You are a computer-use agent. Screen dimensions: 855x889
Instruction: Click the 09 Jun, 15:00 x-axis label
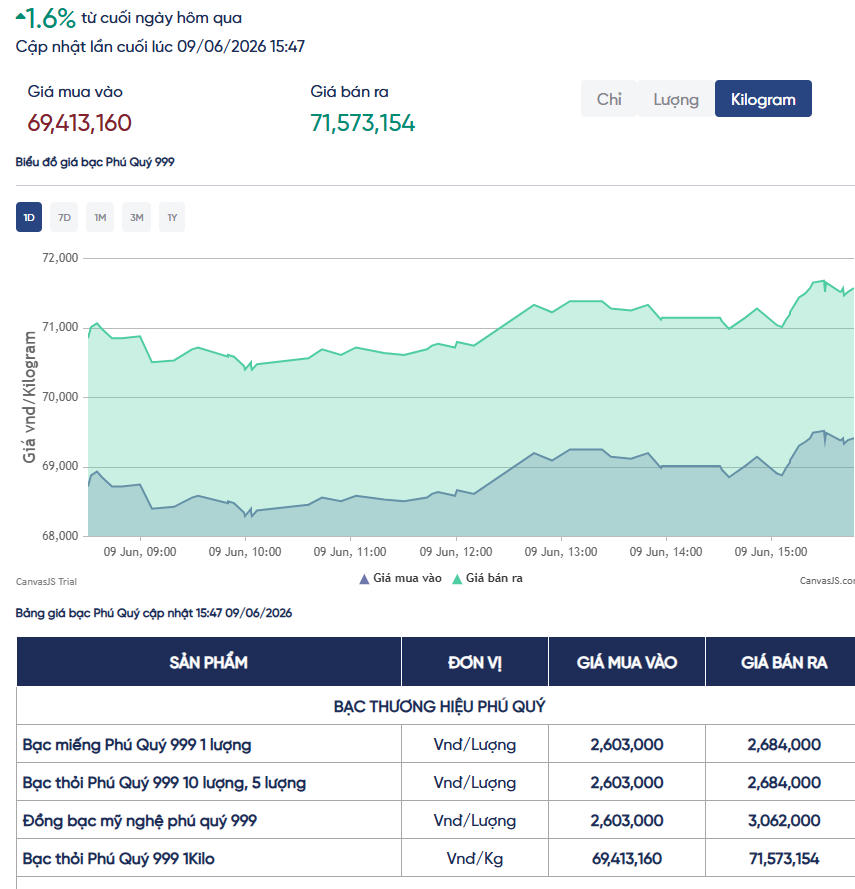(x=771, y=552)
